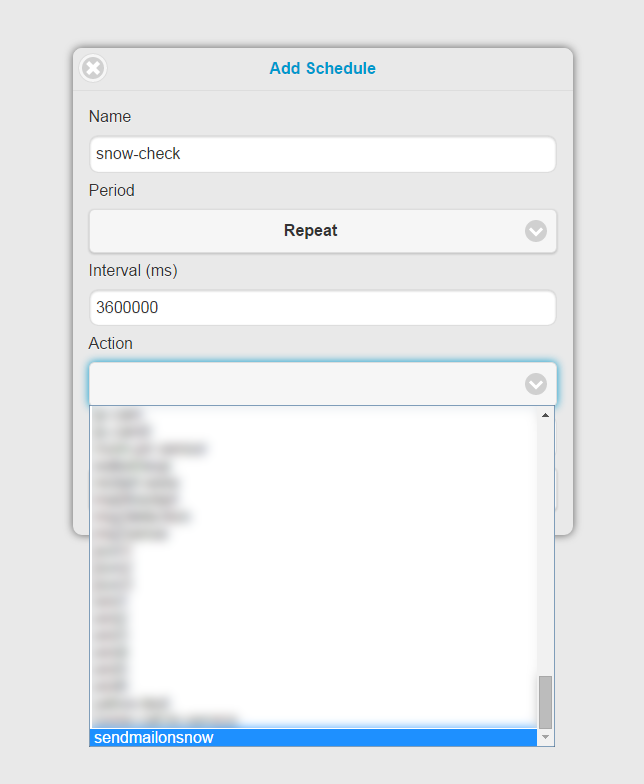This screenshot has height=784, width=644.
Task: Close the Add Schedule dialog
Action: coord(93,68)
